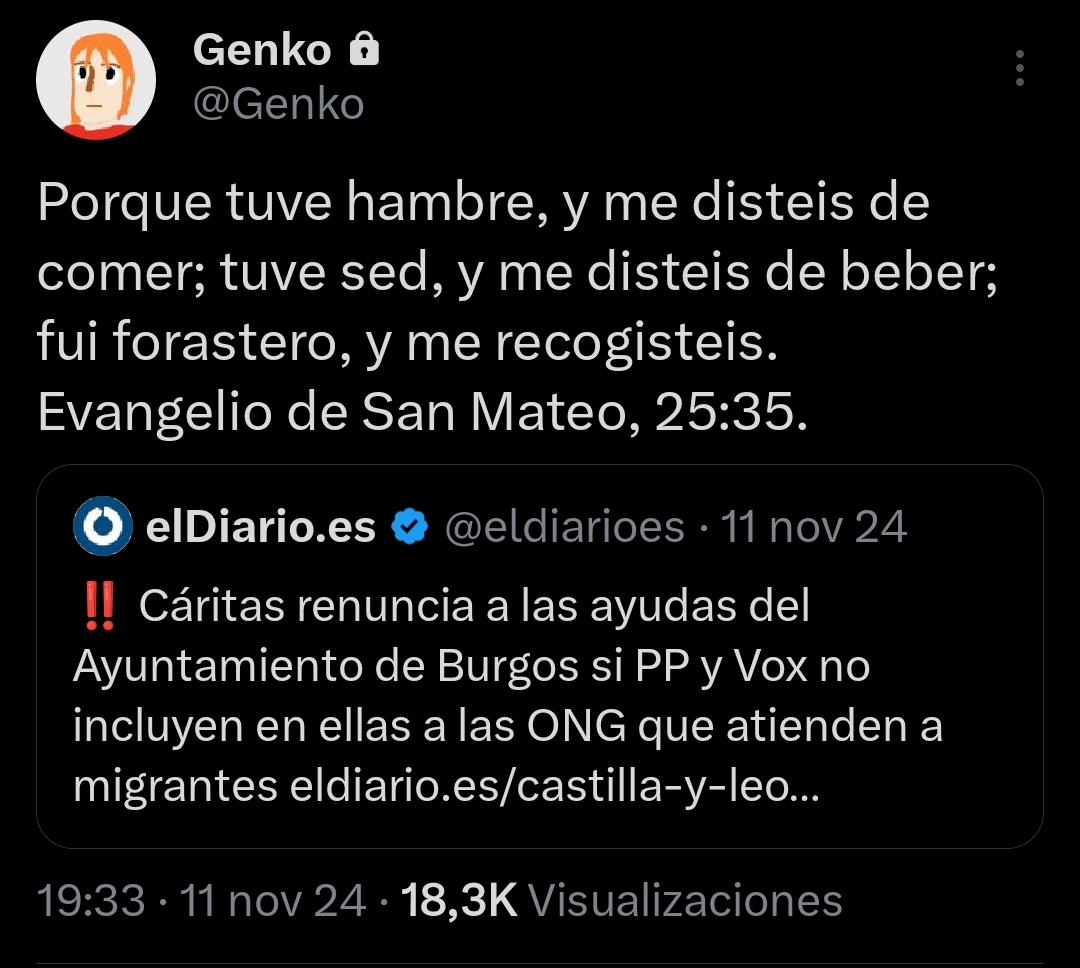1080x968 pixels.
Task: Click the blue verified badge of elDiario.es
Action: point(410,526)
